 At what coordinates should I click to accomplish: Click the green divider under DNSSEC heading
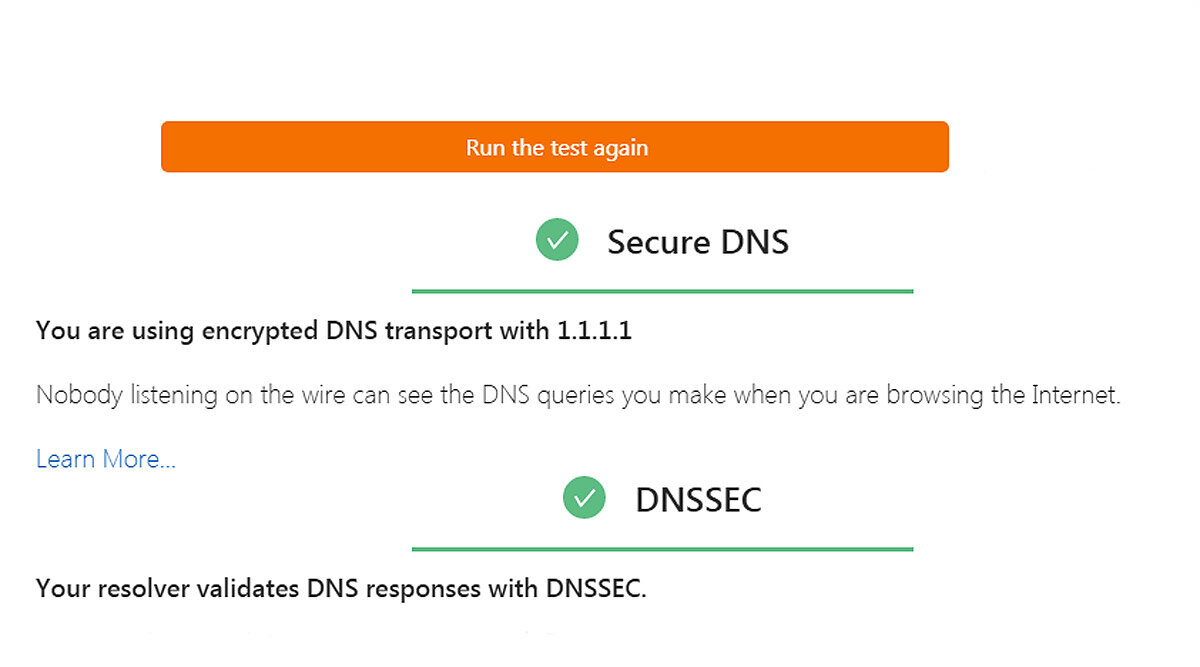662,549
